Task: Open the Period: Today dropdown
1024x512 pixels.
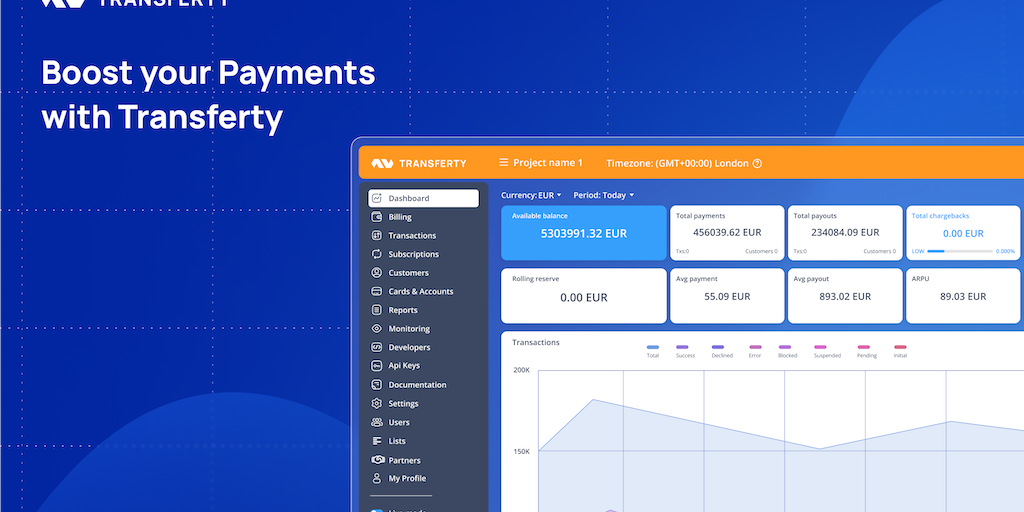Action: pos(603,195)
